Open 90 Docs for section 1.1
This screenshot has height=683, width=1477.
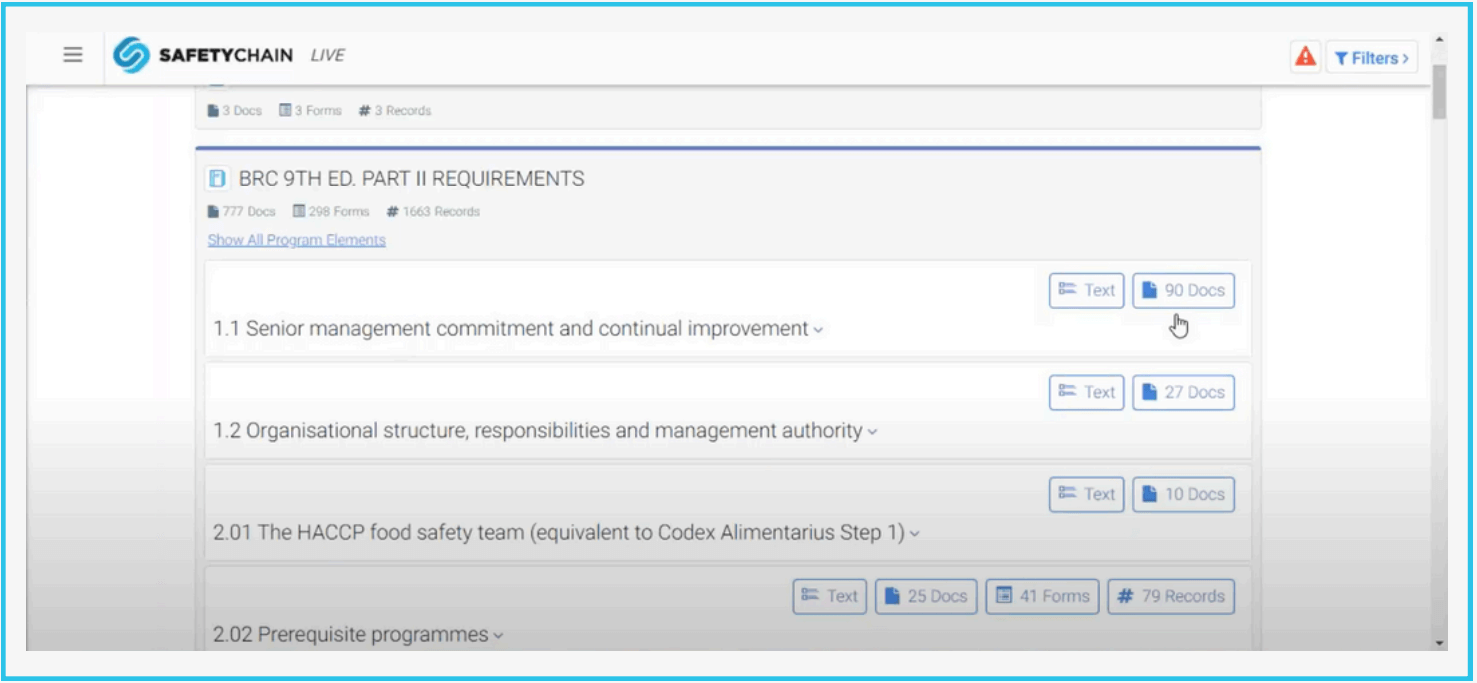[x=1184, y=290]
